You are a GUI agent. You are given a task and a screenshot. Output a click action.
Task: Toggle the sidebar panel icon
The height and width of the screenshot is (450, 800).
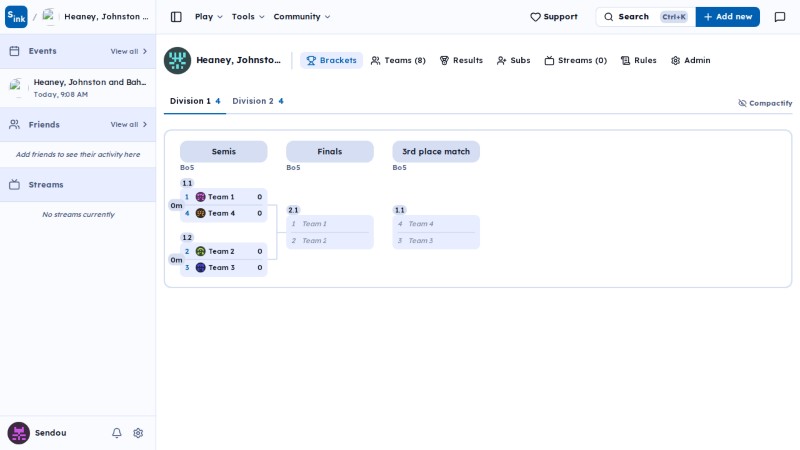click(x=176, y=17)
